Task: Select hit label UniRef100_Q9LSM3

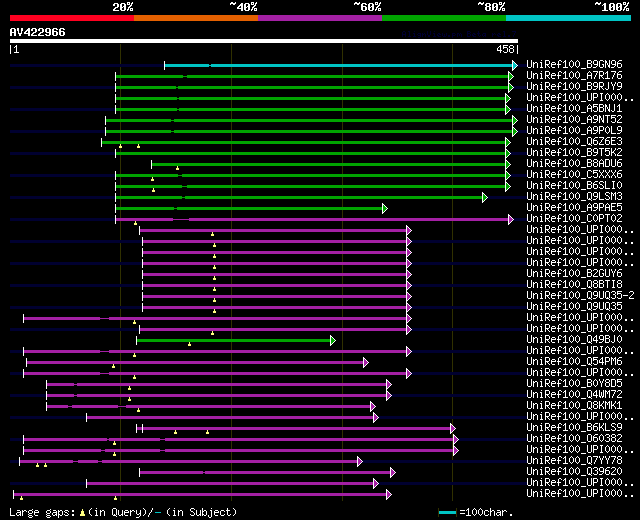Action: (x=574, y=197)
